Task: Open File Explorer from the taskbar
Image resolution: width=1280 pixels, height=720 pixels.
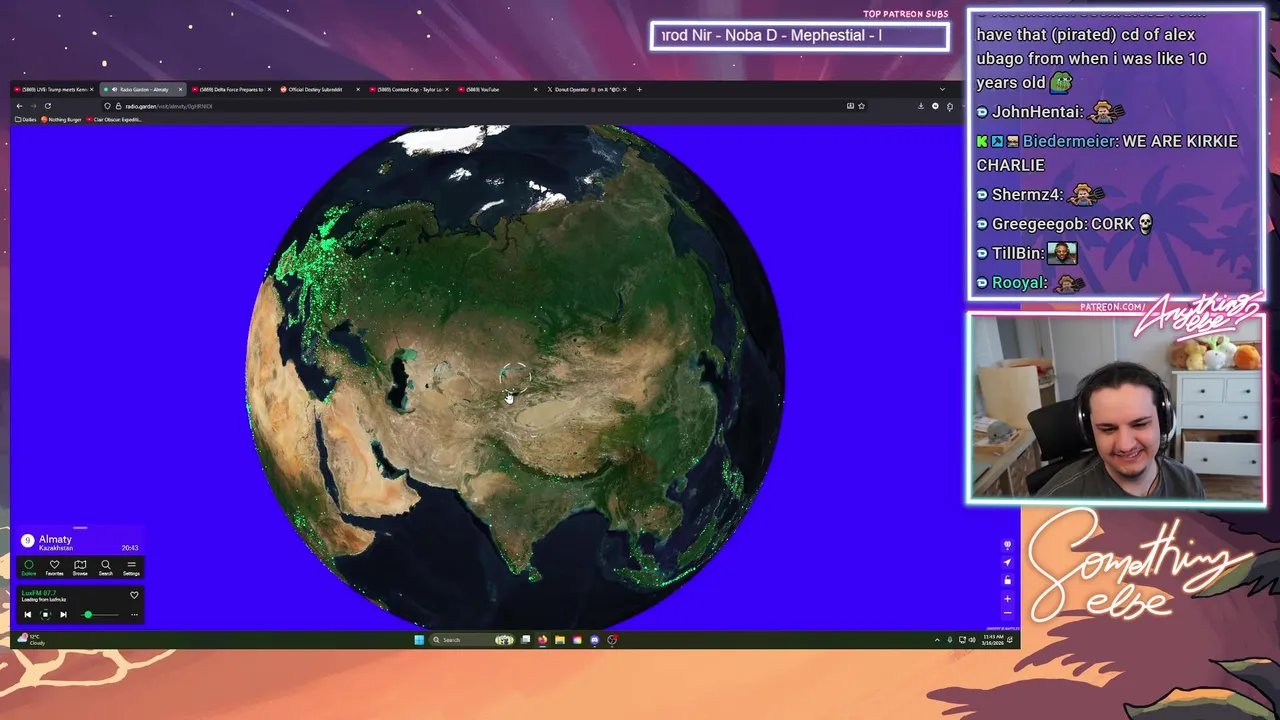Action: point(559,640)
